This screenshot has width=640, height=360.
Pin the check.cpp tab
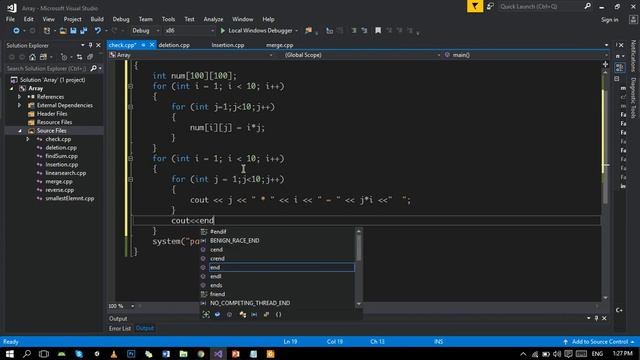[x=144, y=45]
